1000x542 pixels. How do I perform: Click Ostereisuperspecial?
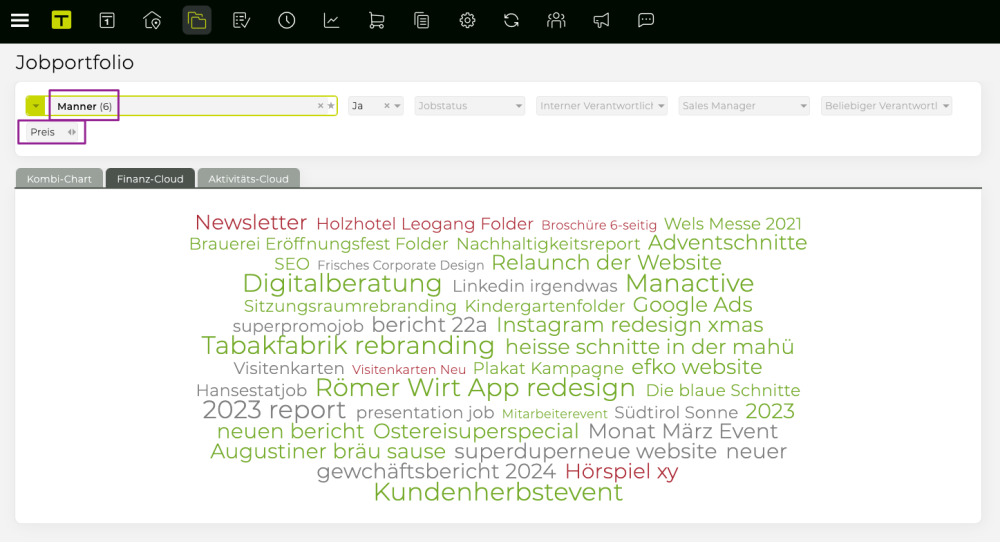[476, 431]
